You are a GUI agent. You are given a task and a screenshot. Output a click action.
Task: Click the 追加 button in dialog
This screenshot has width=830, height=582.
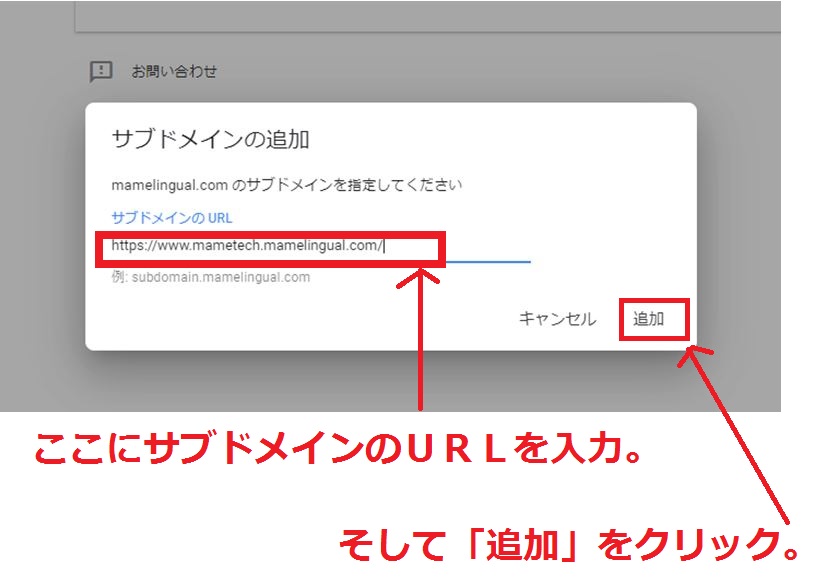click(648, 319)
